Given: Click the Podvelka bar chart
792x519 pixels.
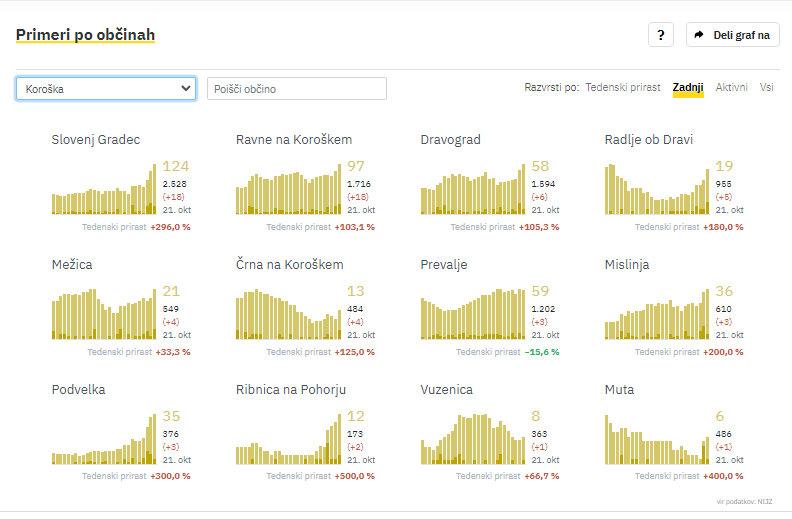Looking at the screenshot, I should point(104,440).
